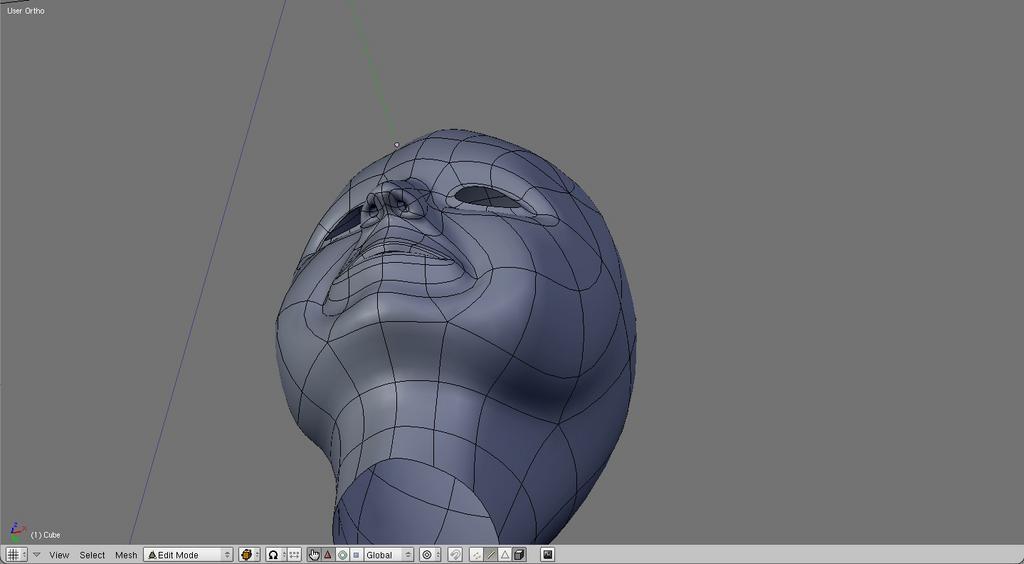Open the 3D View window type selector
The image size is (1024, 564).
click(x=16, y=555)
